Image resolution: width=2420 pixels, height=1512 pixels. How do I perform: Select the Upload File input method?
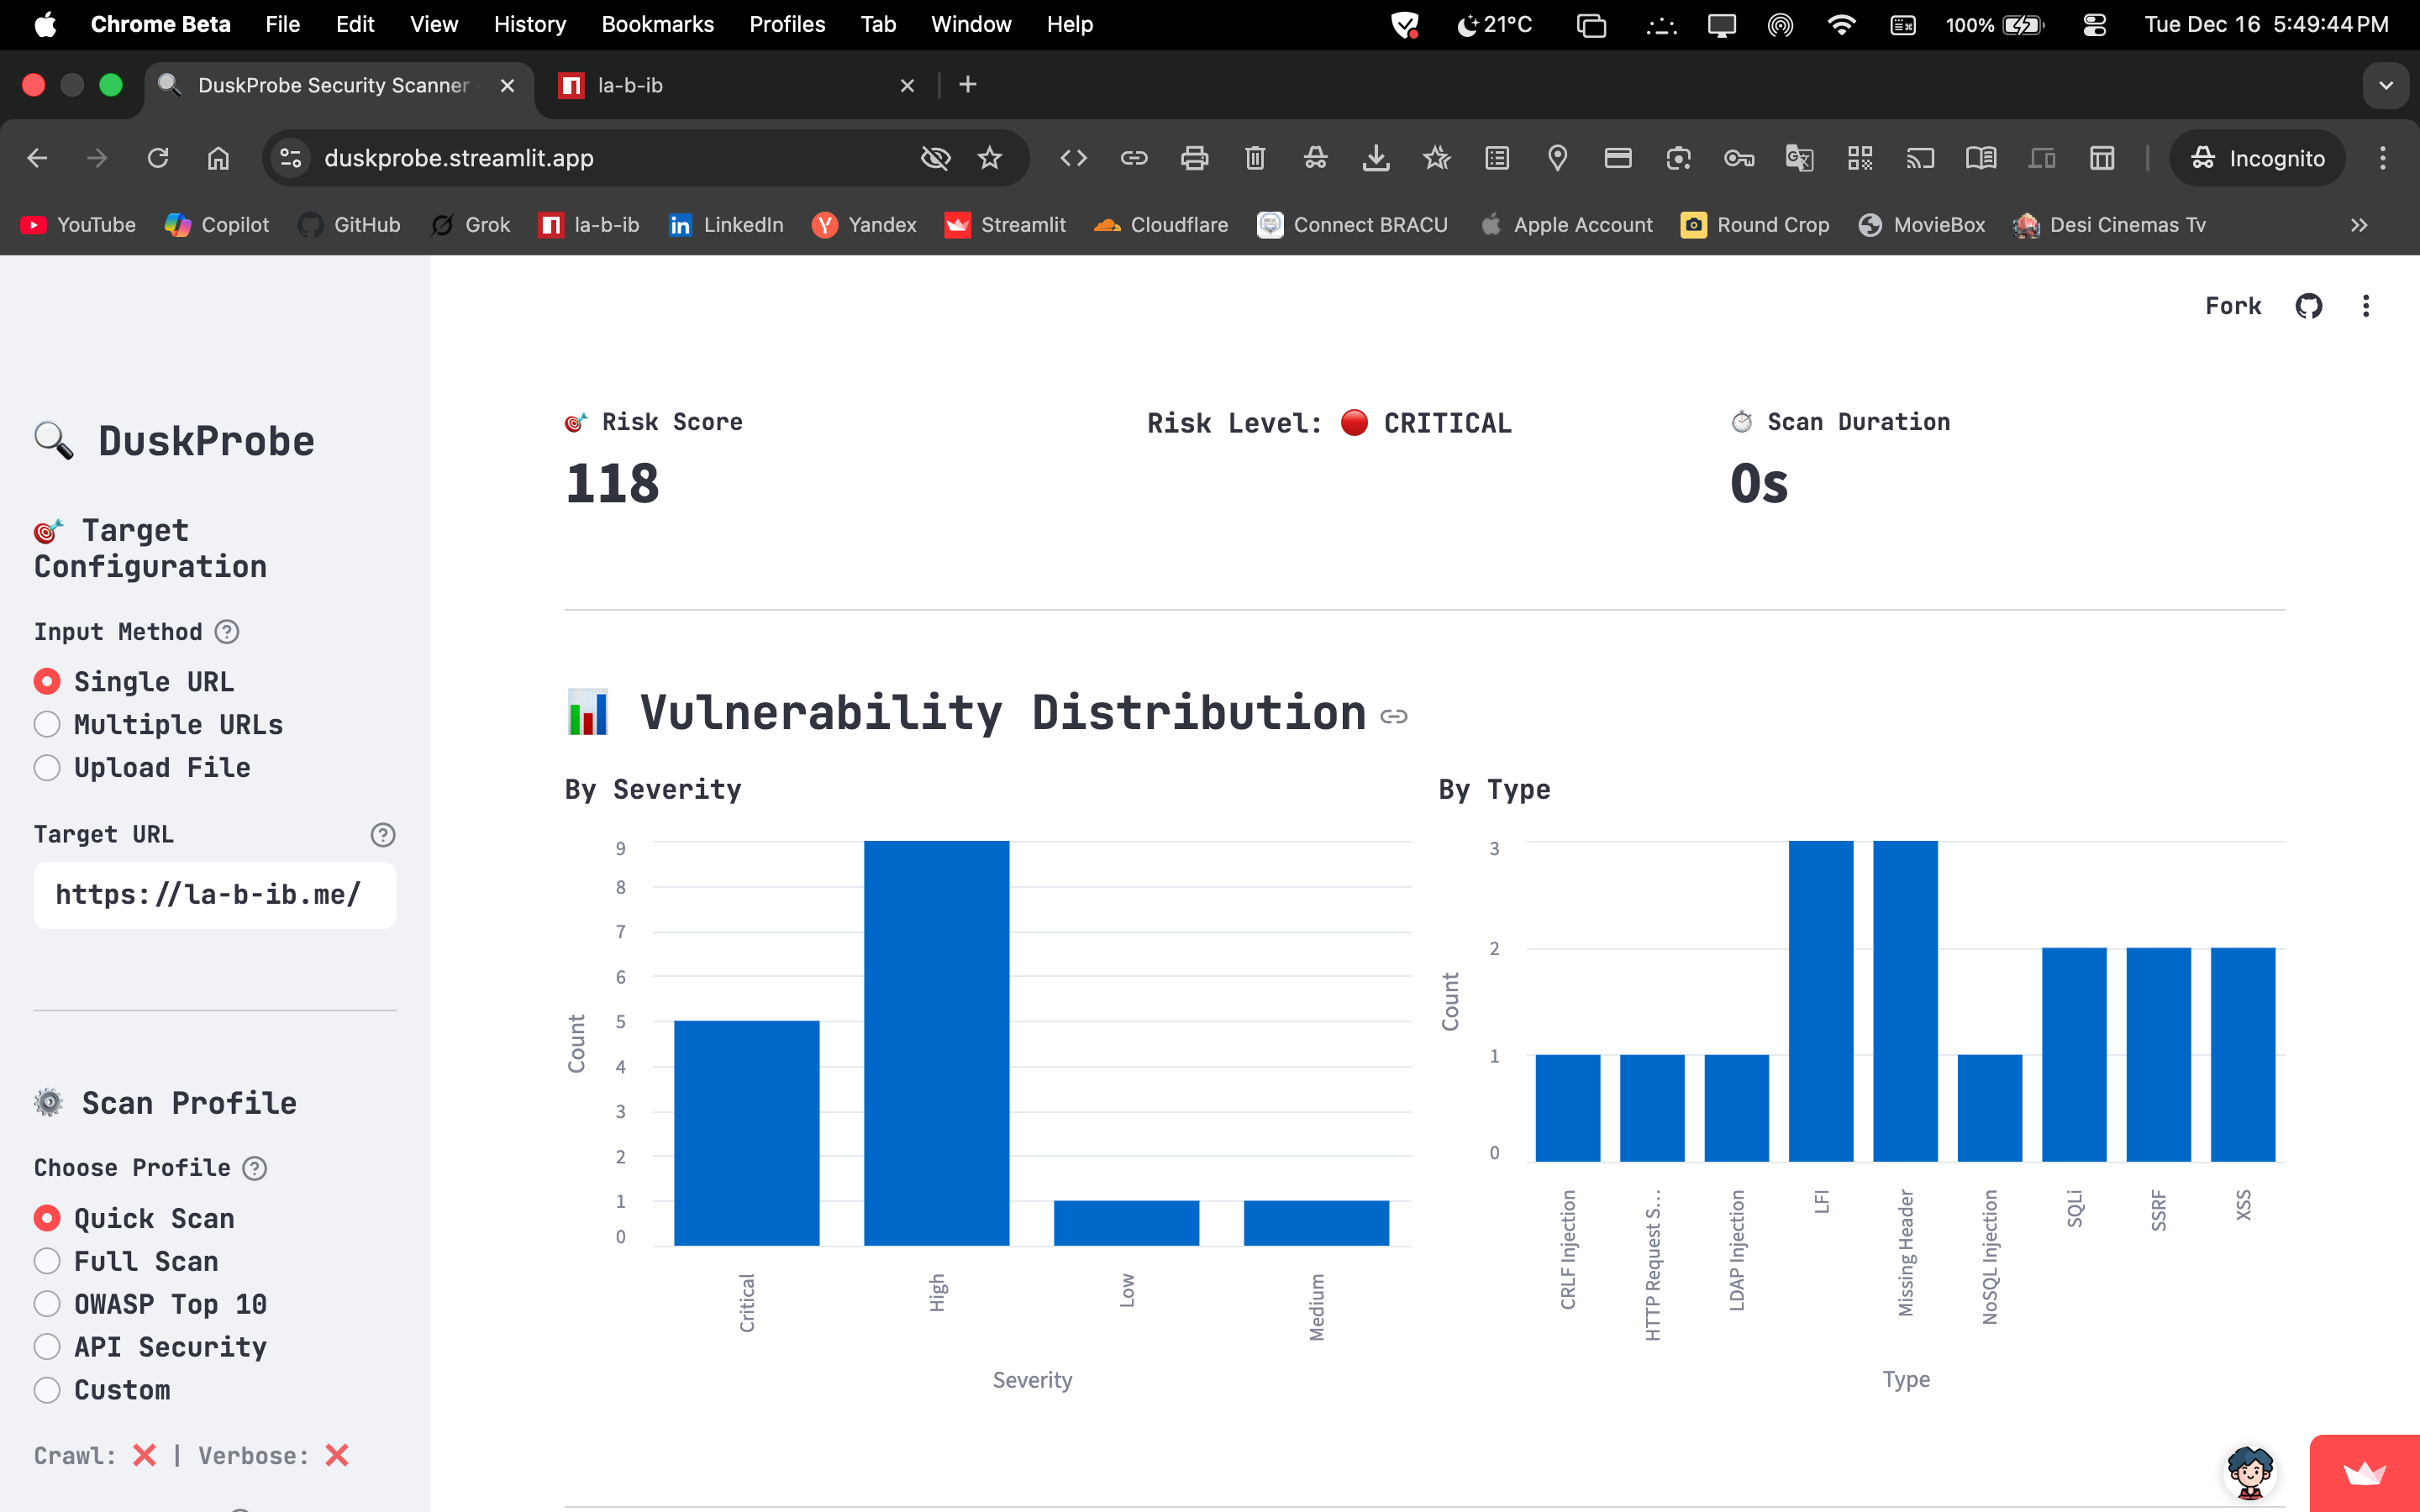[x=47, y=767]
